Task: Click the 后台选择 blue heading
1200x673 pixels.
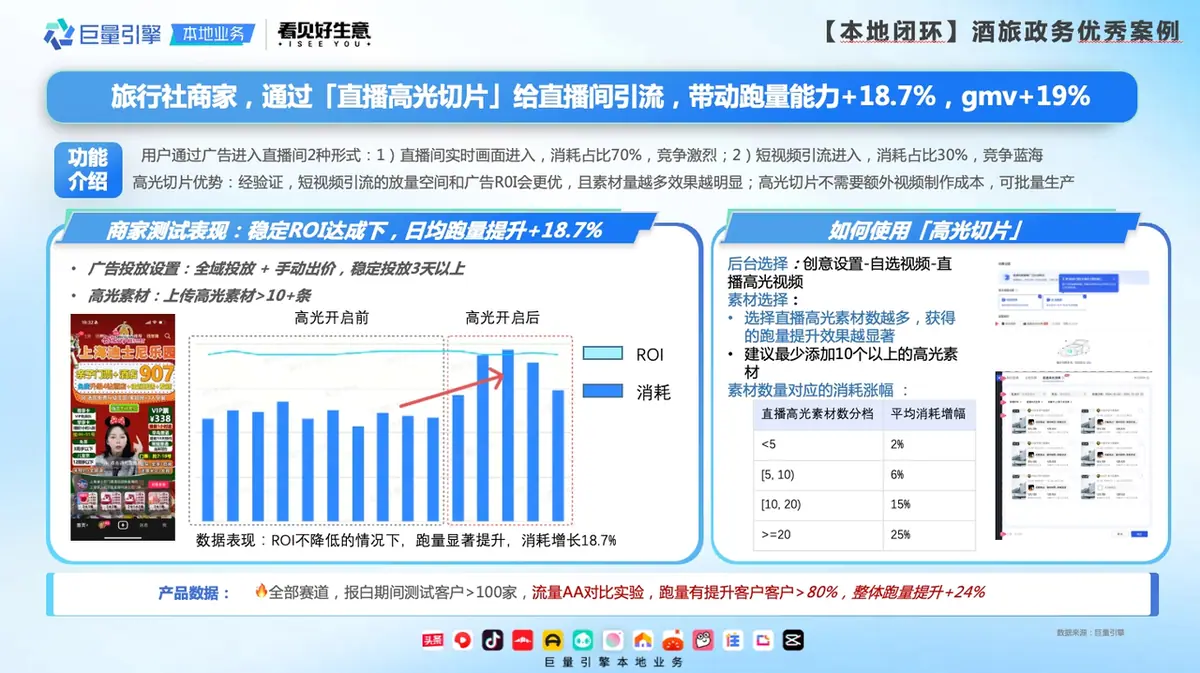Action: 759,264
